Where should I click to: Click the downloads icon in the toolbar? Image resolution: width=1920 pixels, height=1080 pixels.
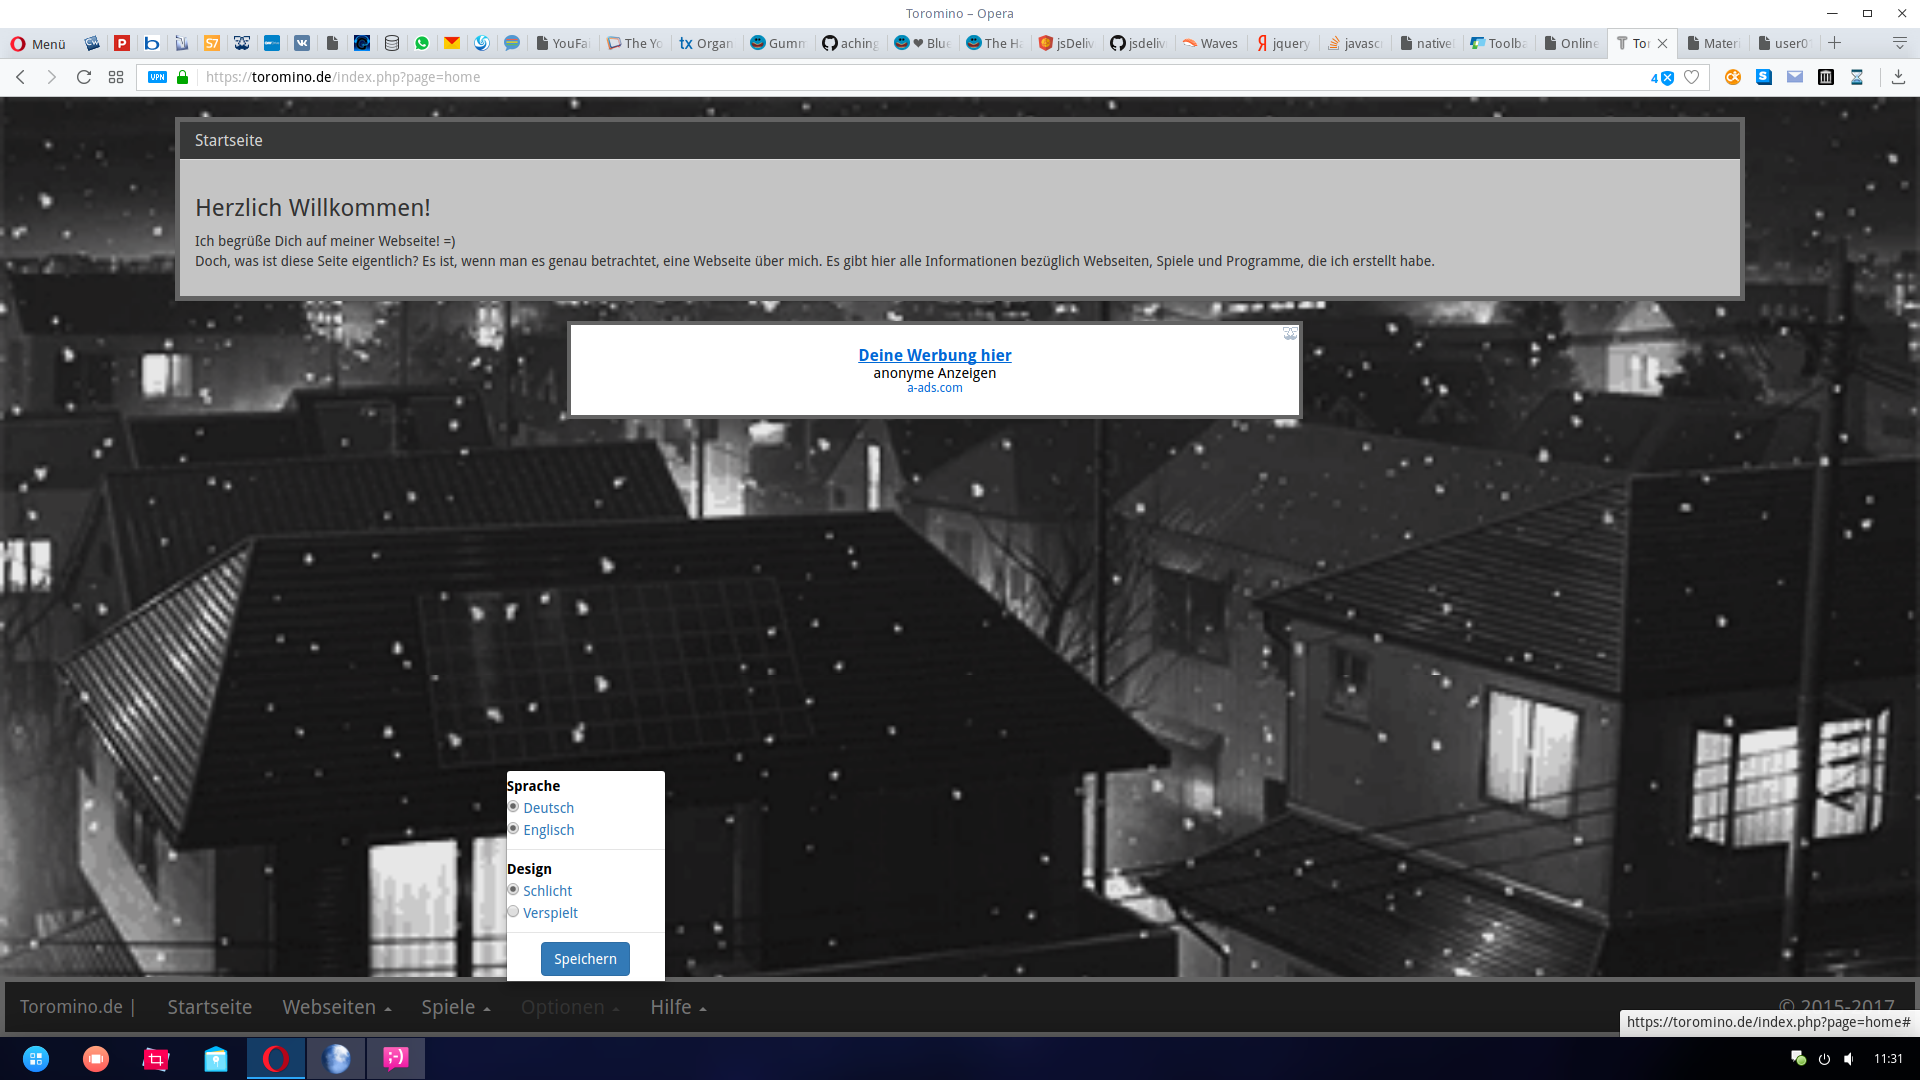point(1898,77)
